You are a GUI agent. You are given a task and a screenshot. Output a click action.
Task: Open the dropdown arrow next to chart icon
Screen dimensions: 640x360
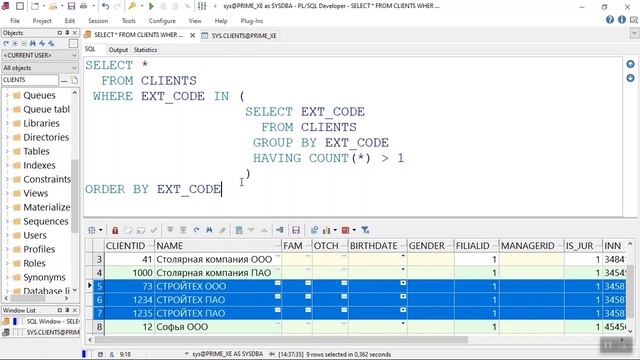tap(335, 230)
